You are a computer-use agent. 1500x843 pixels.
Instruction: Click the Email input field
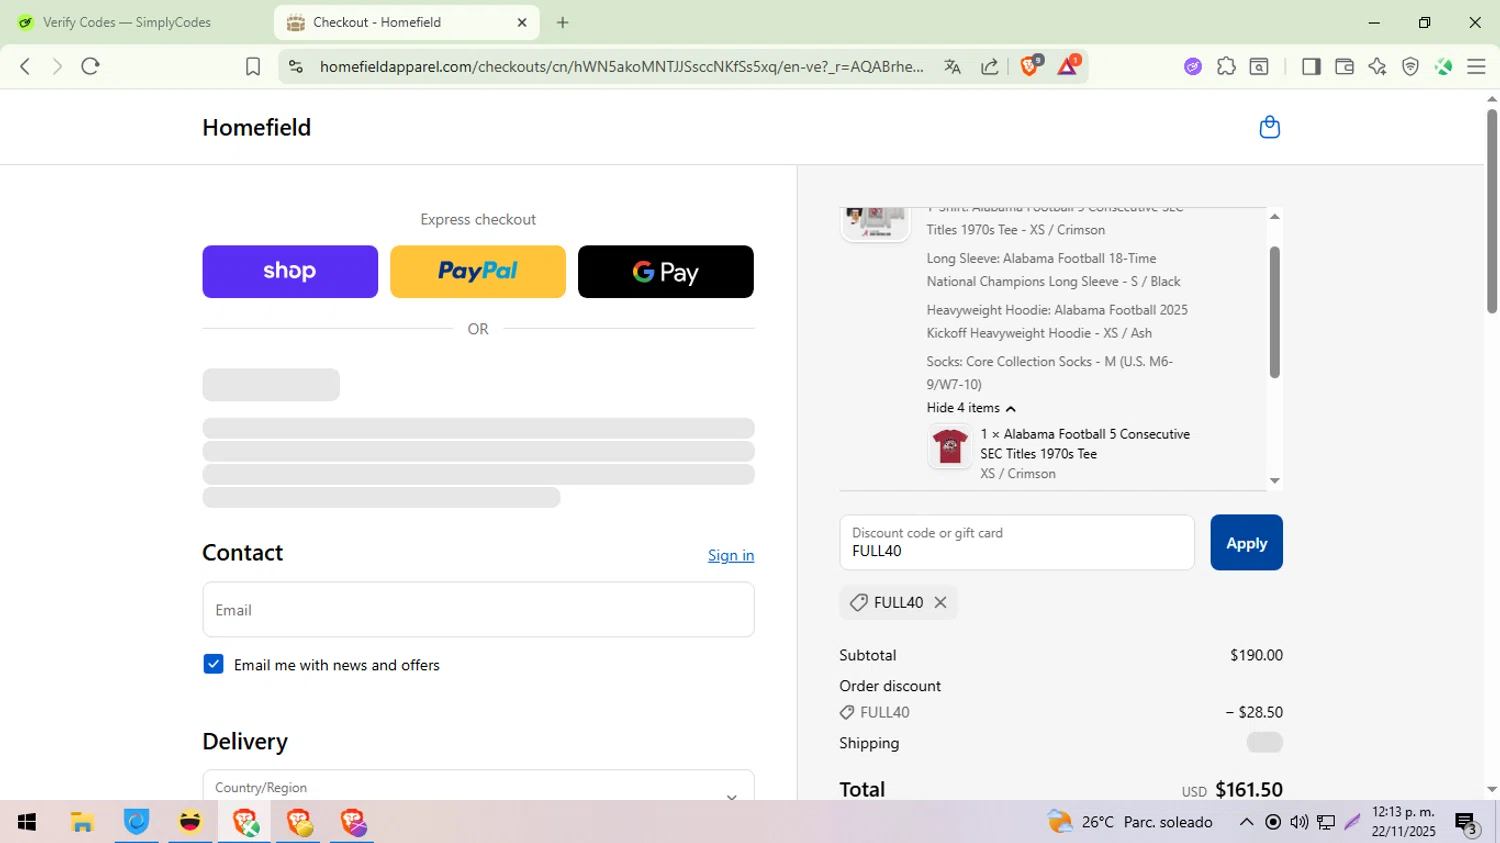click(478, 609)
